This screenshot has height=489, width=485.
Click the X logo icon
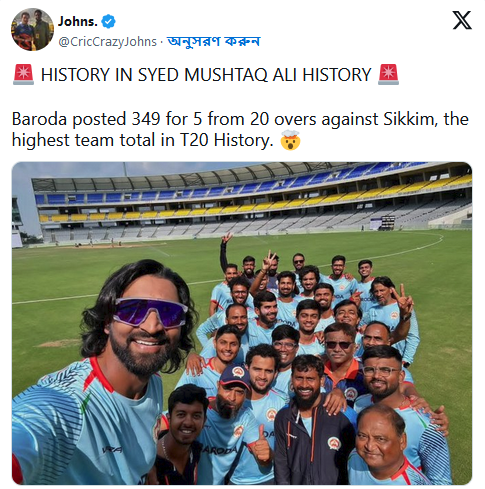click(x=462, y=20)
